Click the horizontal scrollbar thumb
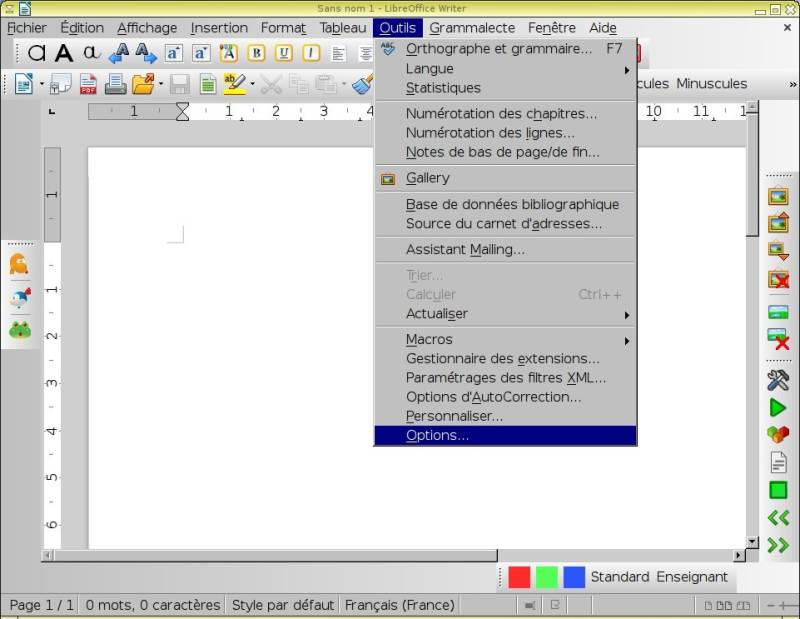Image resolution: width=800 pixels, height=619 pixels. click(x=276, y=555)
